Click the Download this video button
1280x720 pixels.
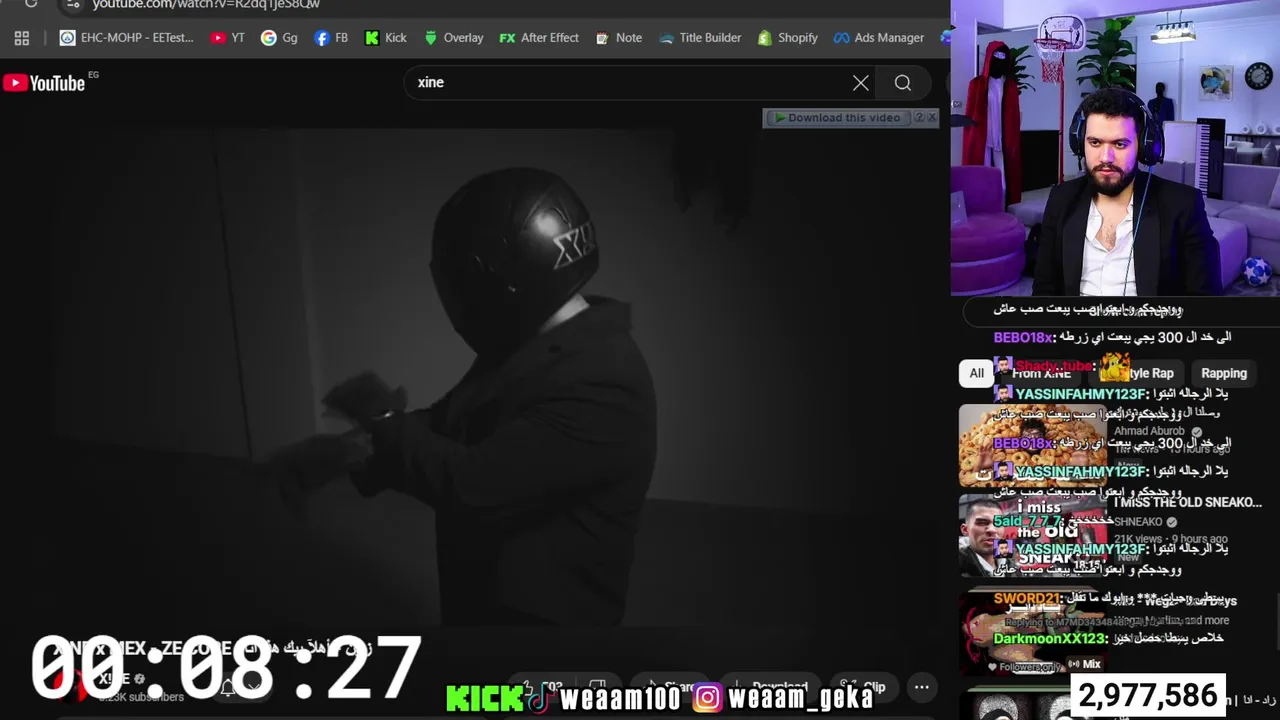[837, 118]
